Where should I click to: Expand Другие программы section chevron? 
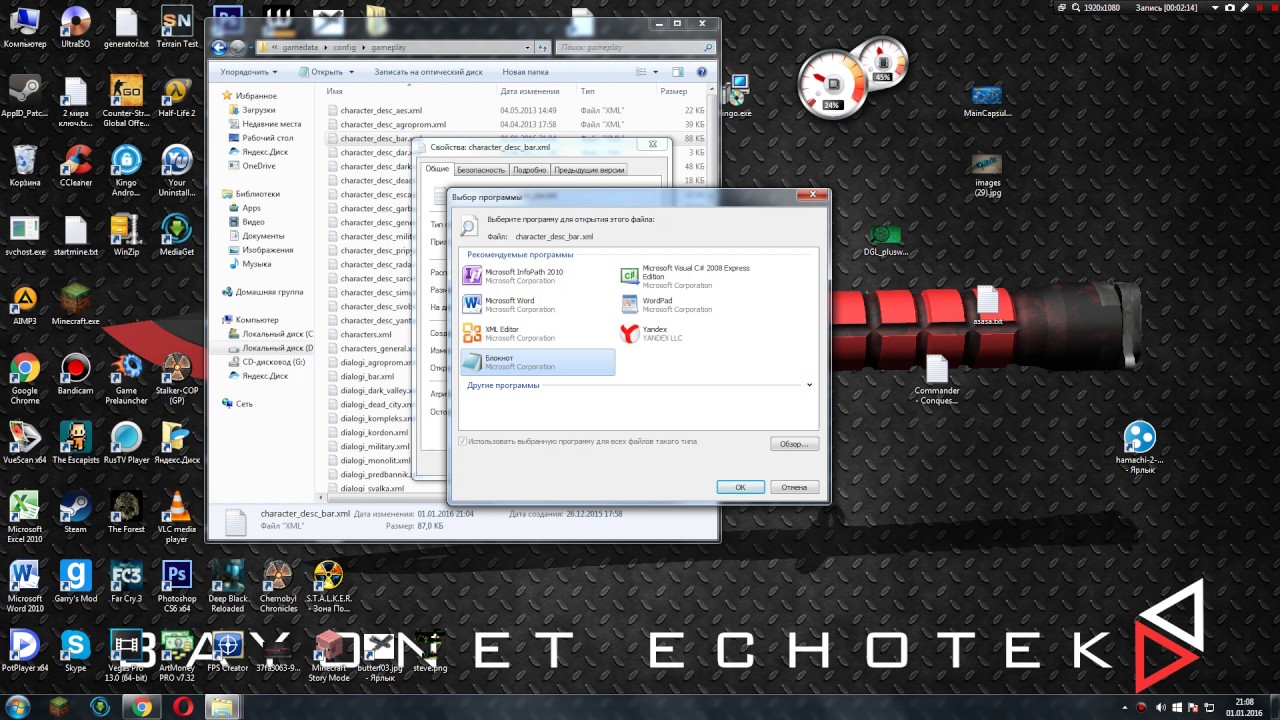pos(809,385)
